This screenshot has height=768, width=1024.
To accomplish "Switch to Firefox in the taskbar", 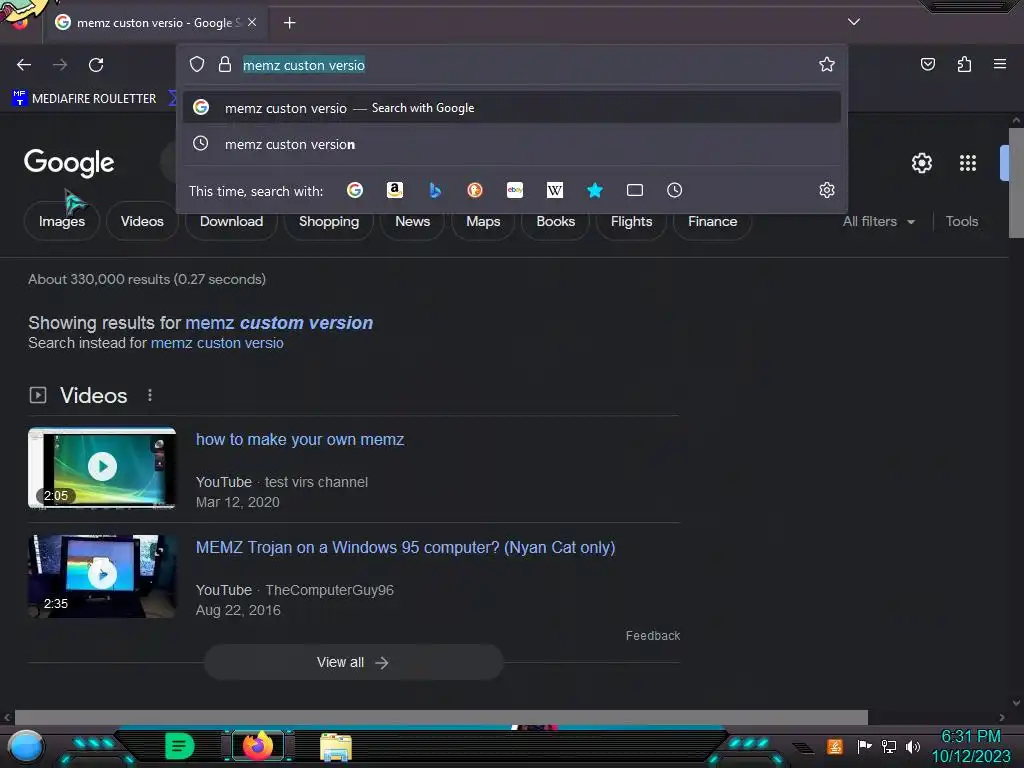I will pyautogui.click(x=257, y=746).
